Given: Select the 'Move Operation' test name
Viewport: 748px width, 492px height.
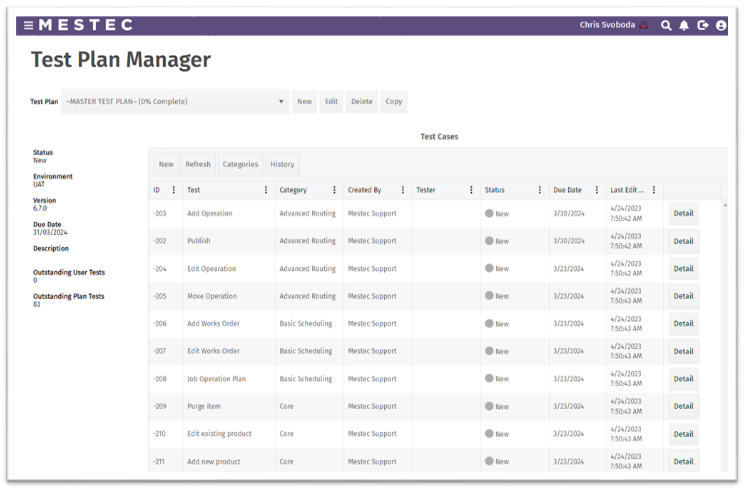Looking at the screenshot, I should click(212, 296).
